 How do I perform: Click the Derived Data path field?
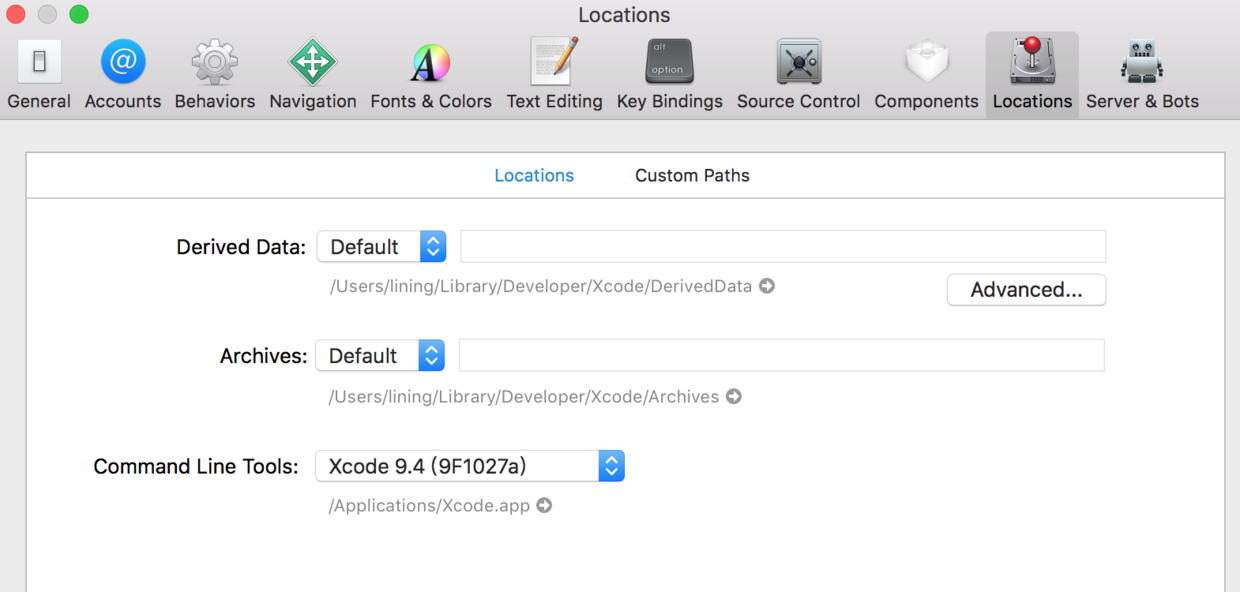(x=782, y=247)
